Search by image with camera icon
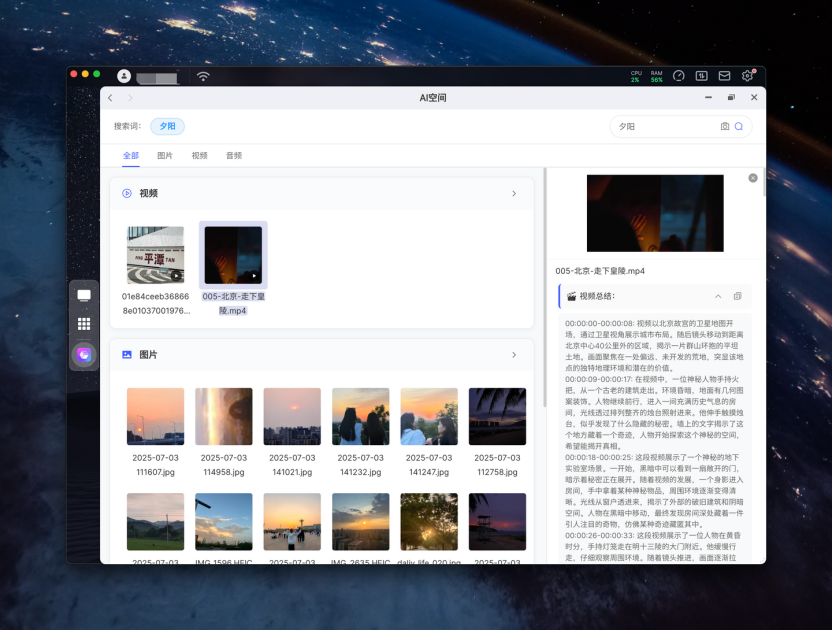832x630 pixels. (724, 126)
